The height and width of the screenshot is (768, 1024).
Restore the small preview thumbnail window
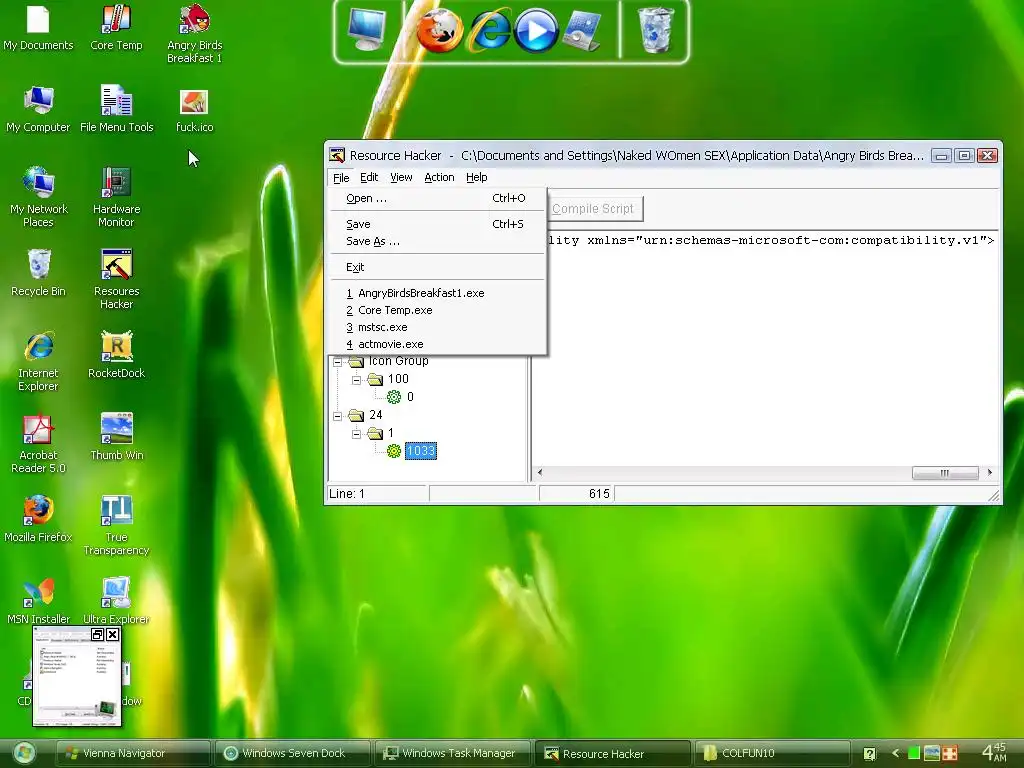point(97,634)
